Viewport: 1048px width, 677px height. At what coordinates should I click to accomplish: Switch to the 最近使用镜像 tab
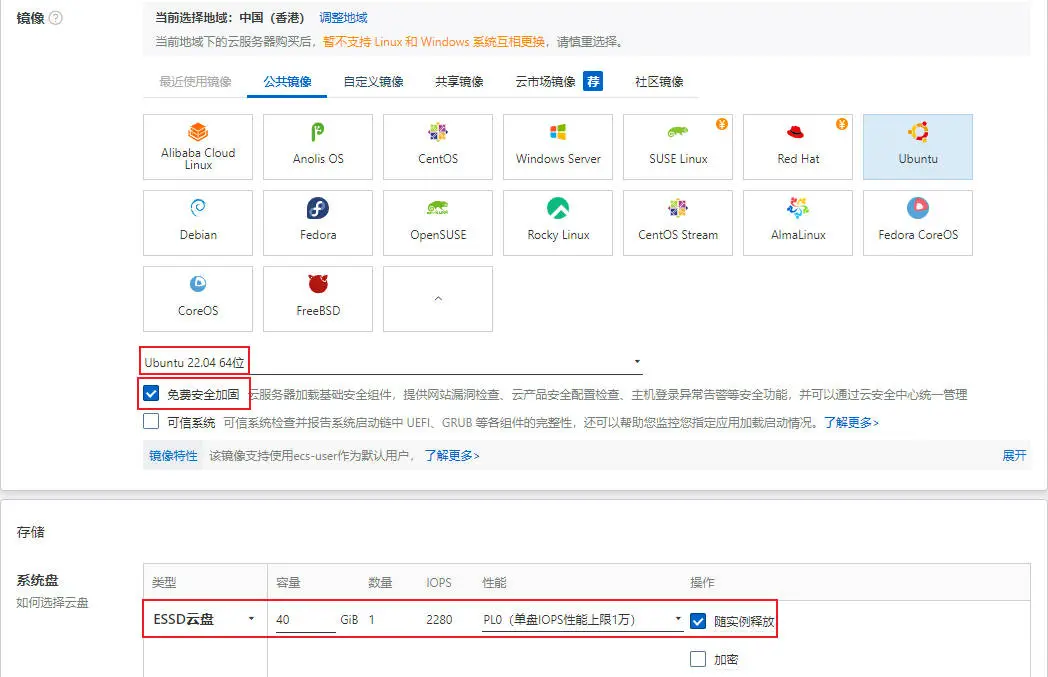tap(195, 82)
